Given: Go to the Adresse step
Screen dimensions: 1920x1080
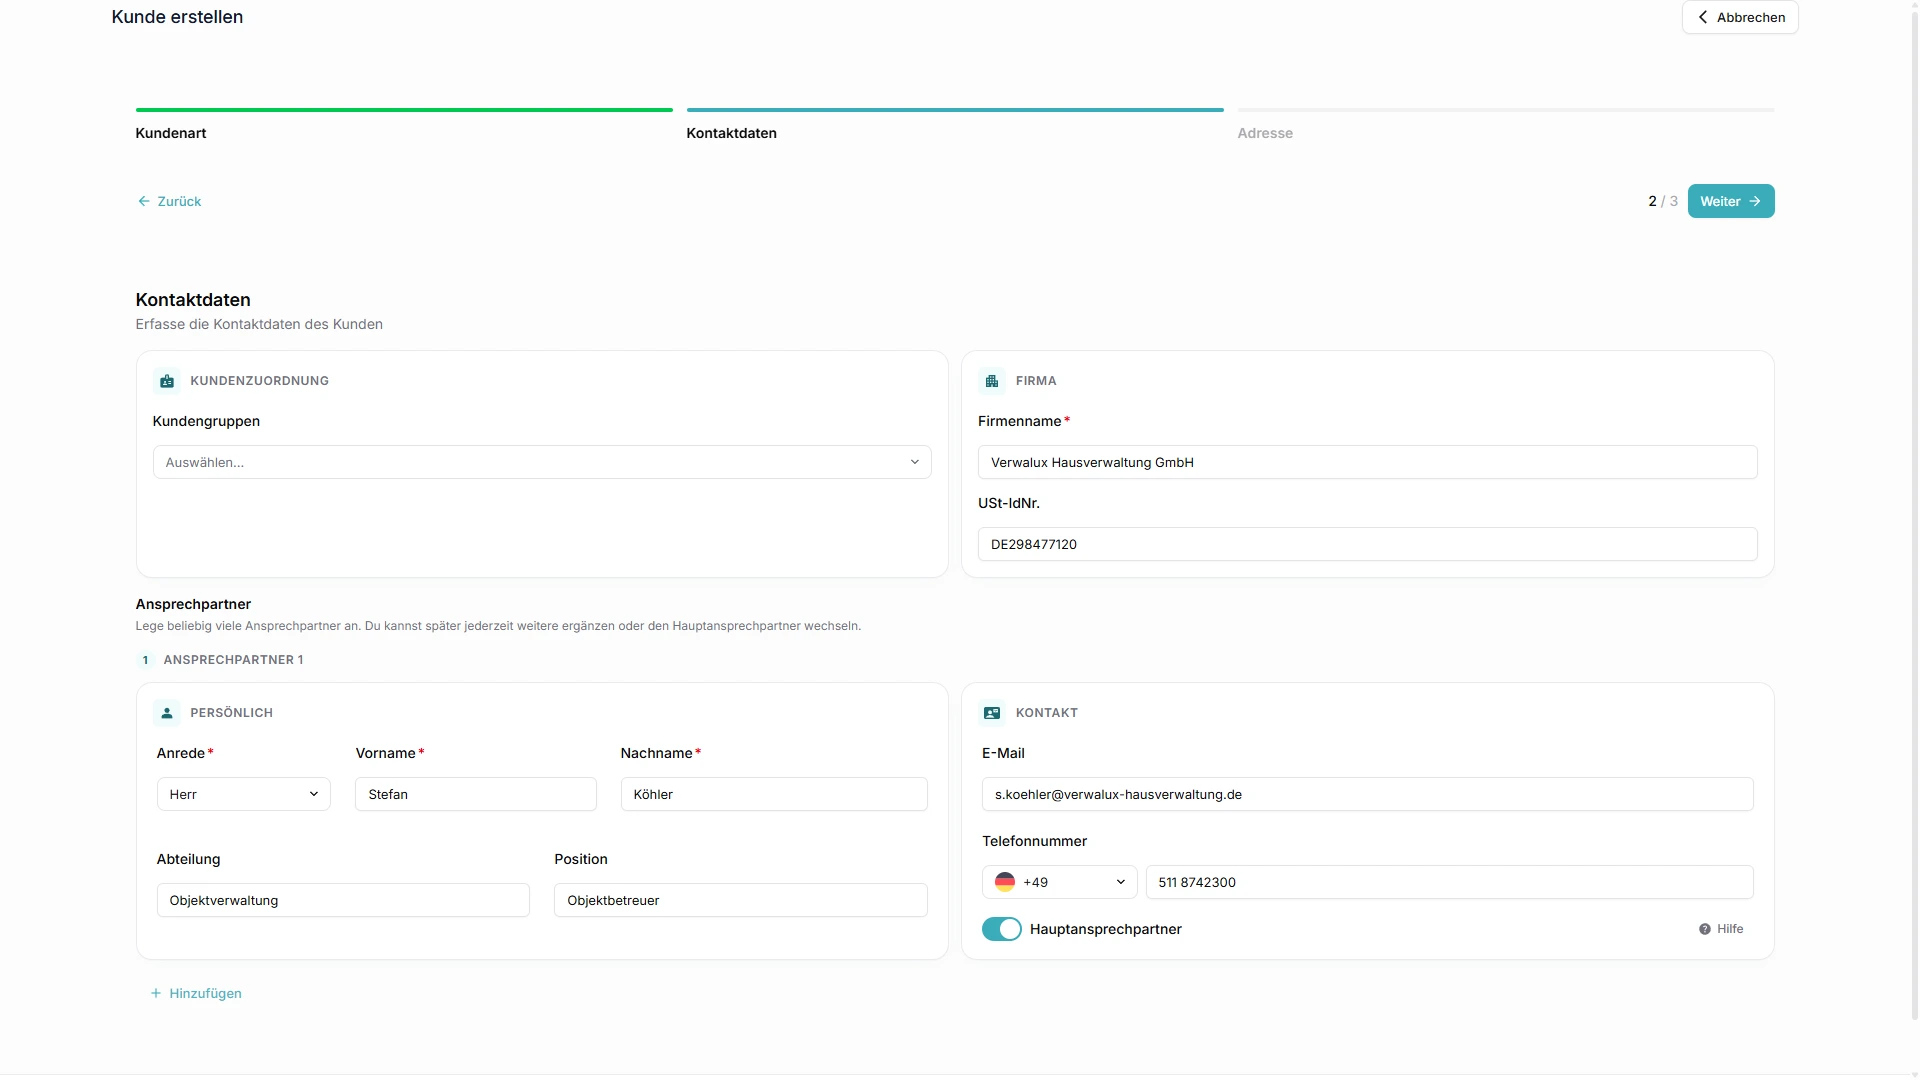Looking at the screenshot, I should [x=1265, y=133].
